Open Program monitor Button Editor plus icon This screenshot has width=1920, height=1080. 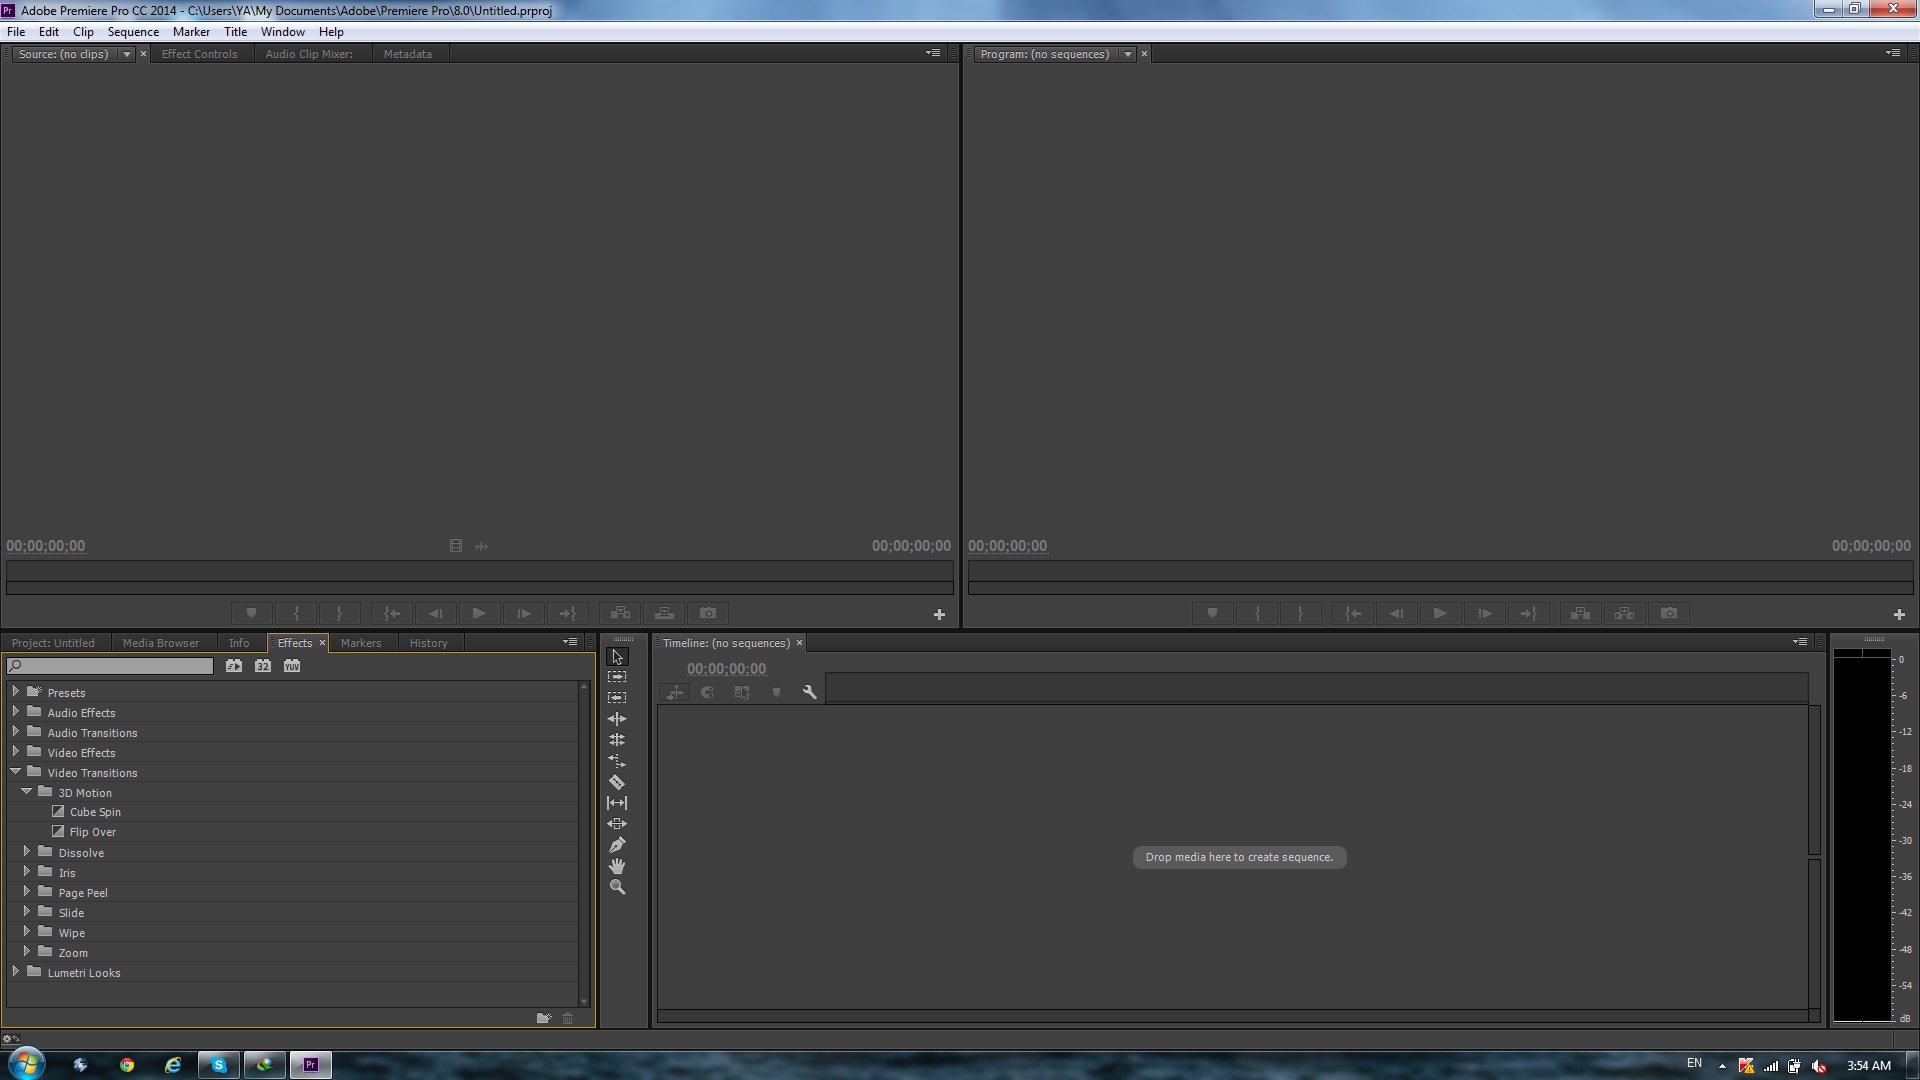pyautogui.click(x=1899, y=615)
